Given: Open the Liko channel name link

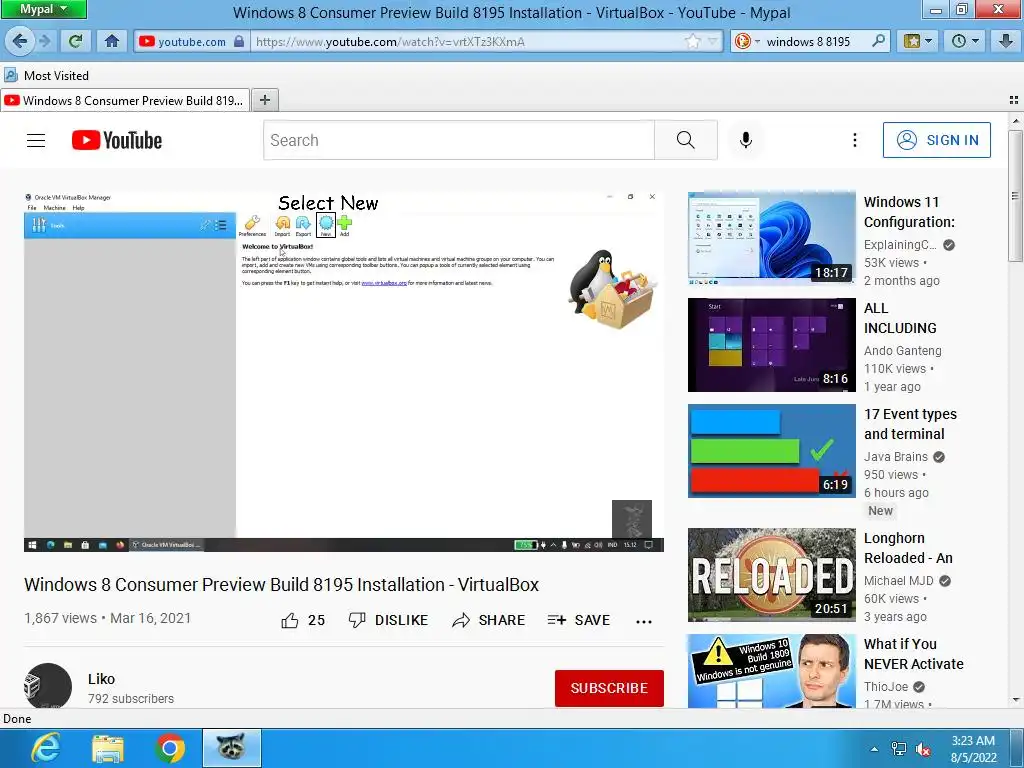Looking at the screenshot, I should point(101,679).
